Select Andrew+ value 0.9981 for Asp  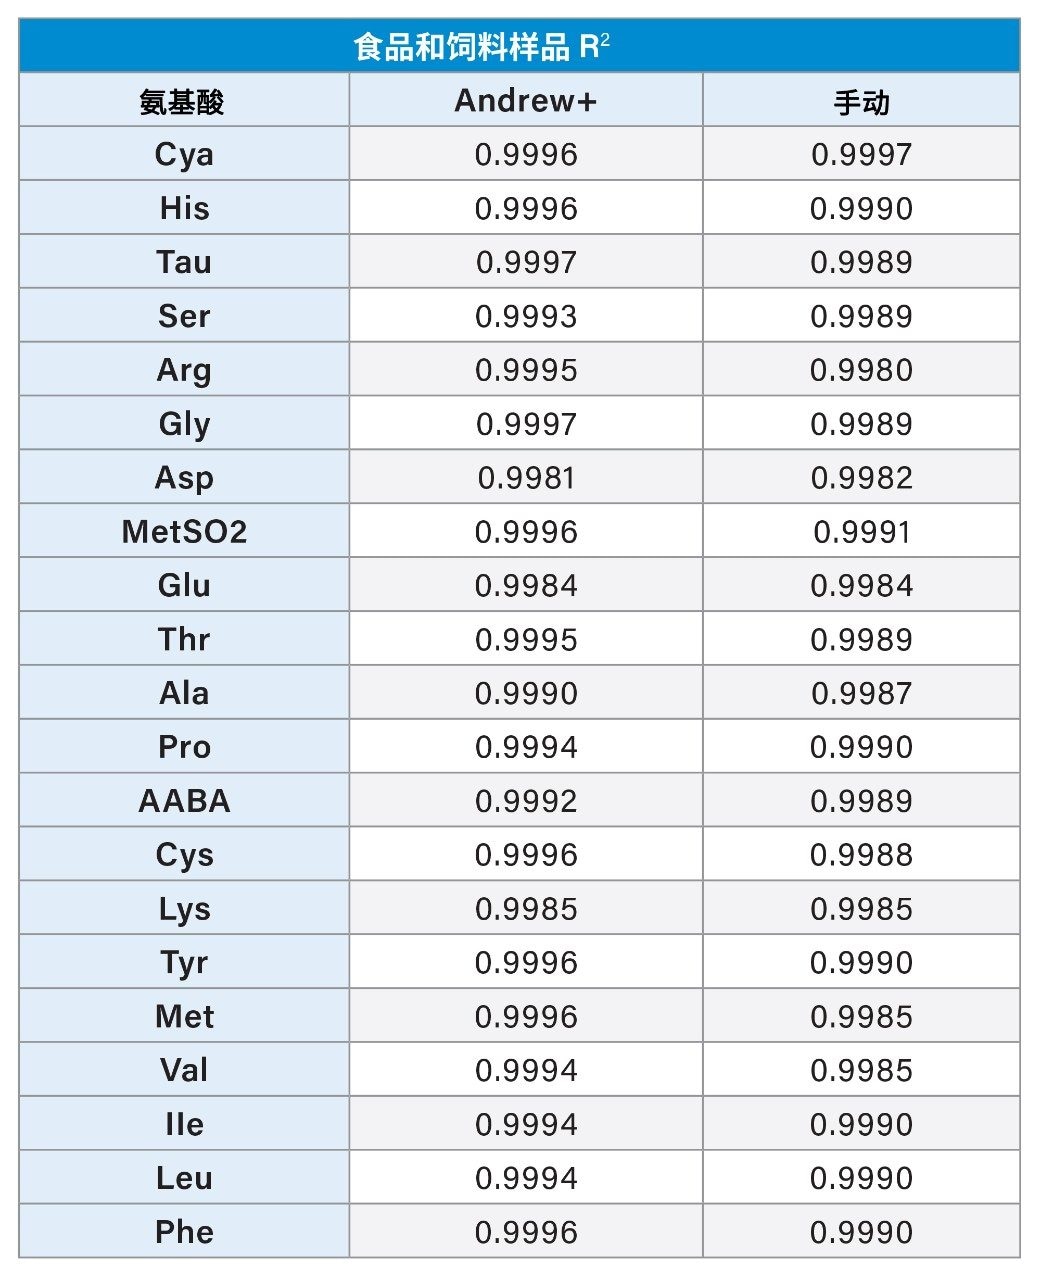pos(526,478)
